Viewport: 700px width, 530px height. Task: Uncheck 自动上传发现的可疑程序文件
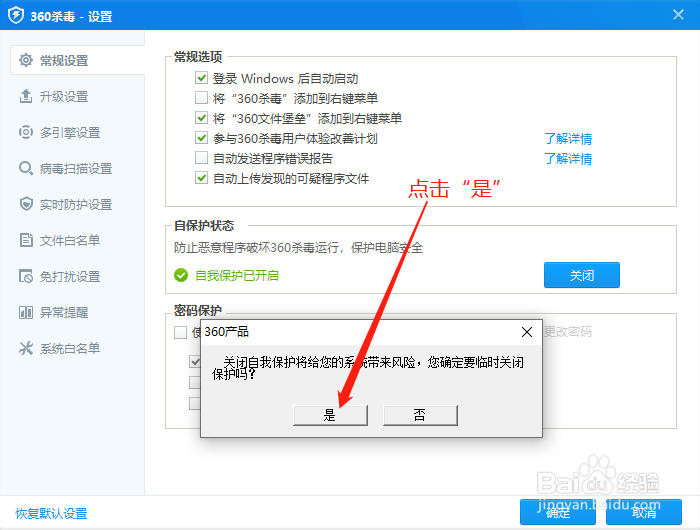[x=201, y=178]
